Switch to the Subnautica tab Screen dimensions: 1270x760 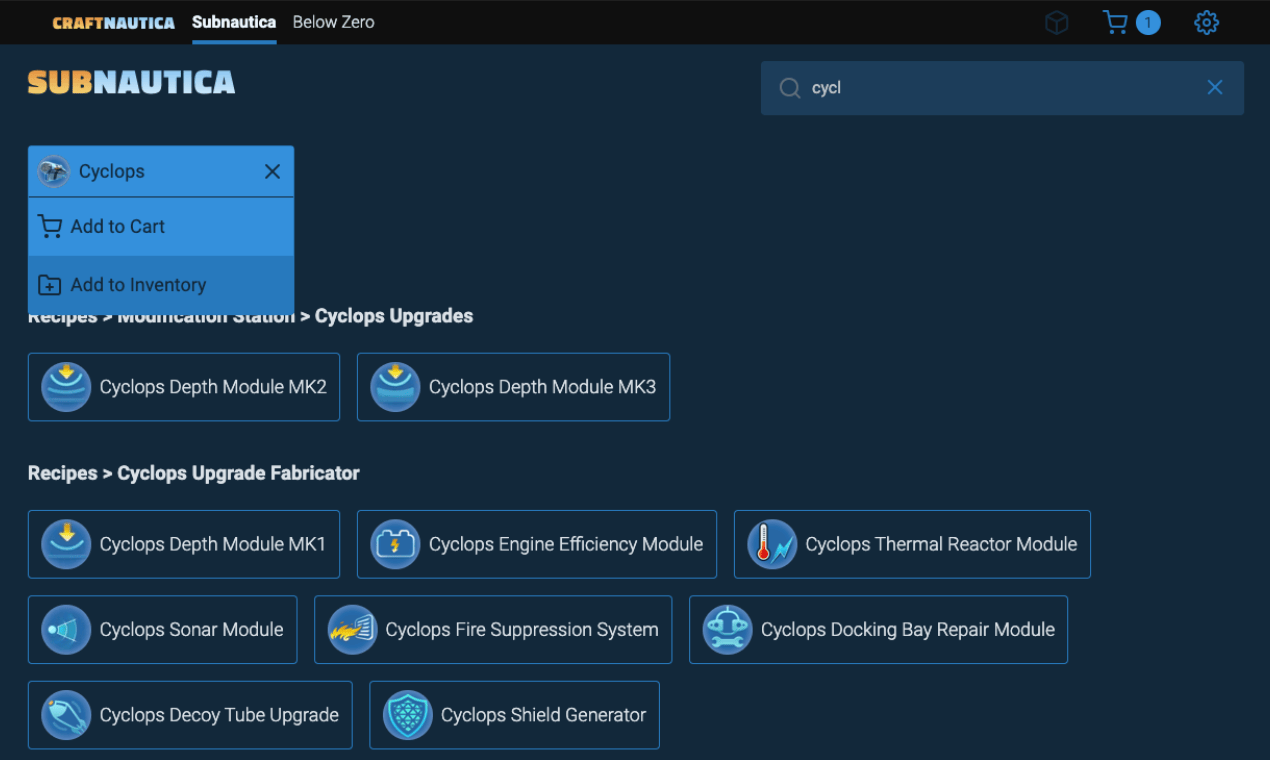234,22
